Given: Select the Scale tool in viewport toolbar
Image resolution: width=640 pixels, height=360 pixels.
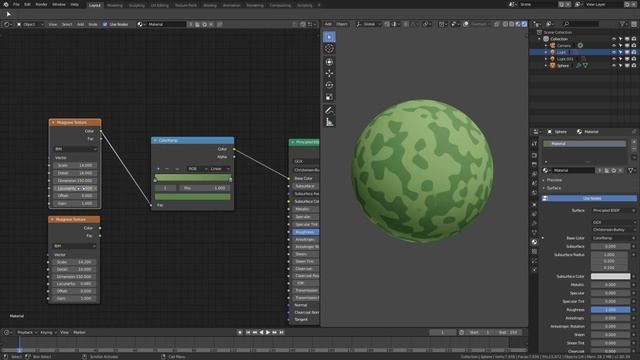Looking at the screenshot, I should [x=329, y=97].
